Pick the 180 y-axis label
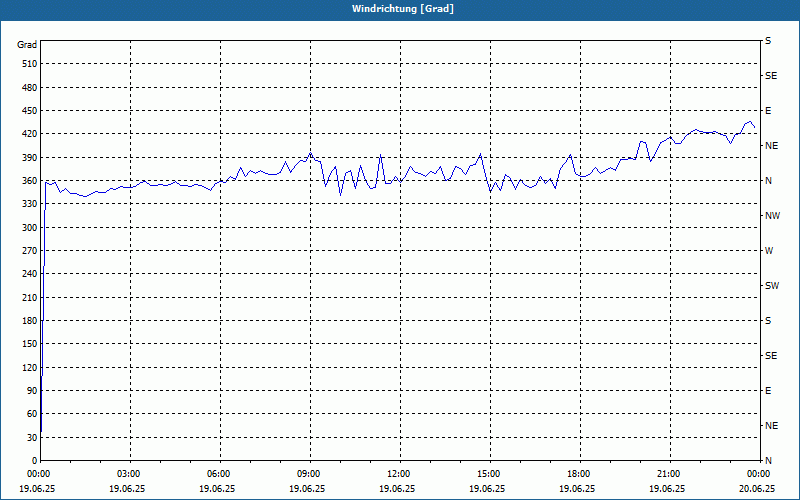This screenshot has height=500, width=800. click(30, 321)
